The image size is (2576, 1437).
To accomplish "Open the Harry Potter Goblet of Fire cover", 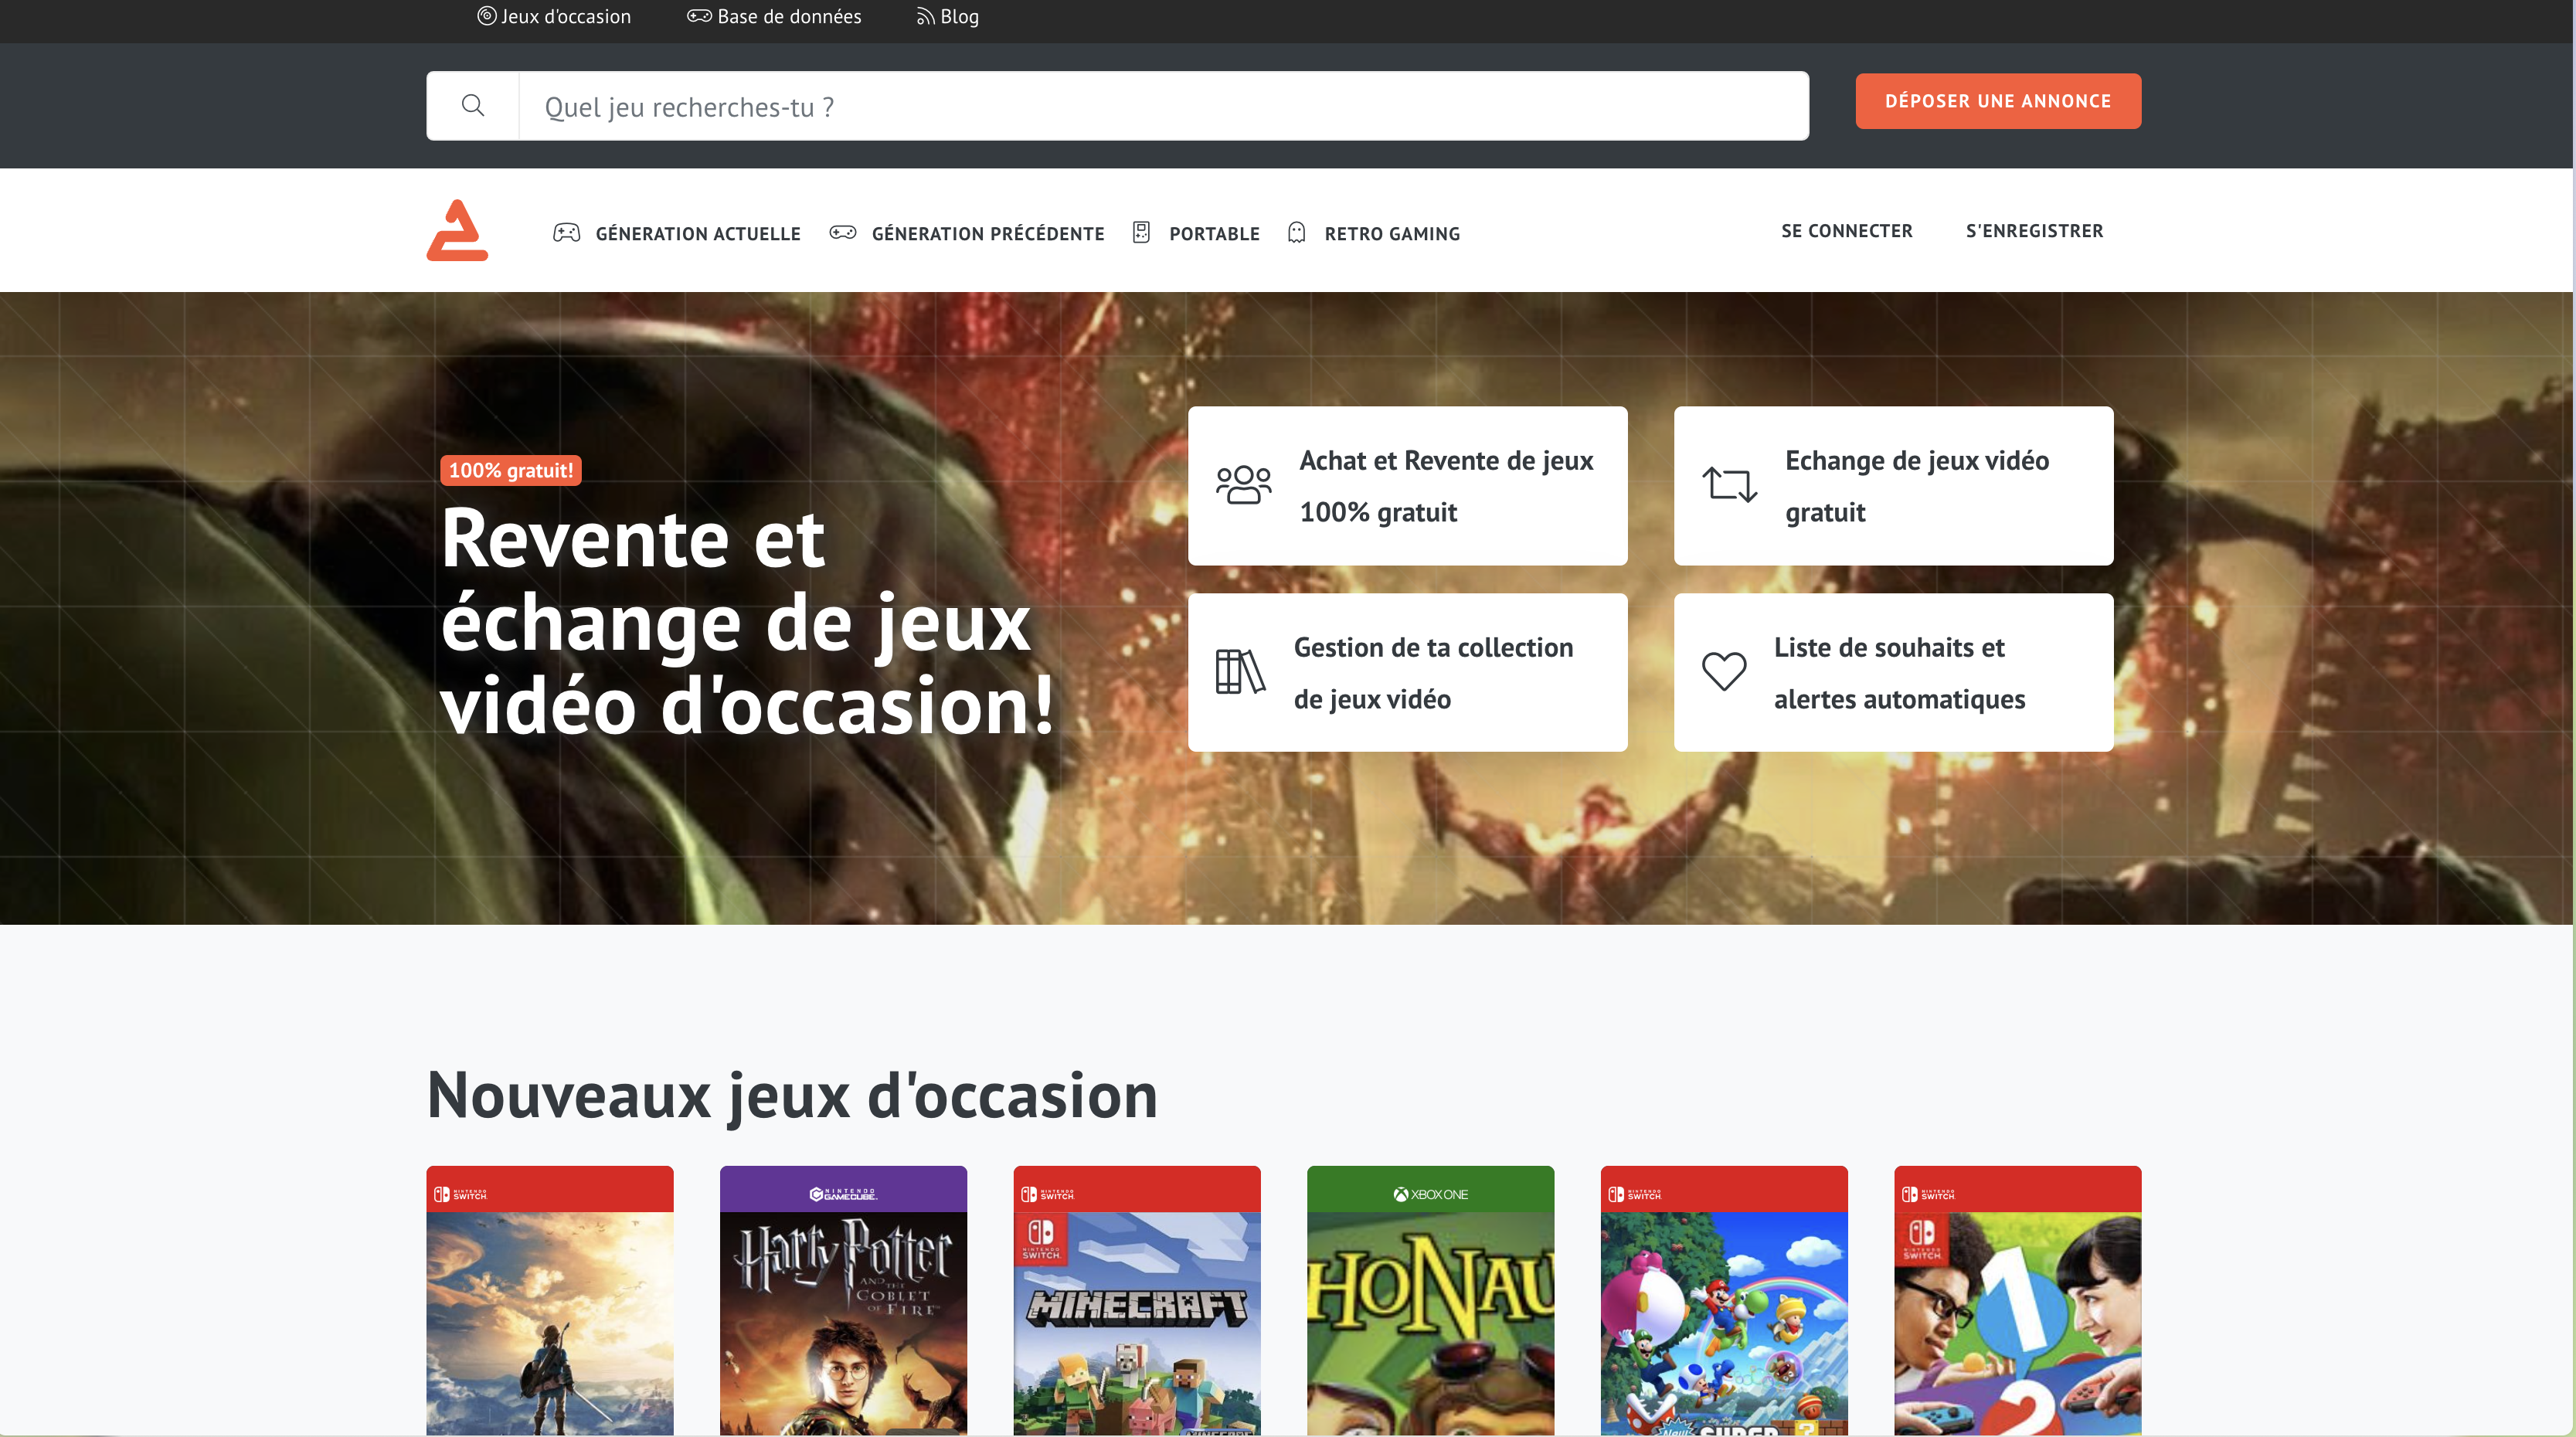I will pyautogui.click(x=843, y=1323).
